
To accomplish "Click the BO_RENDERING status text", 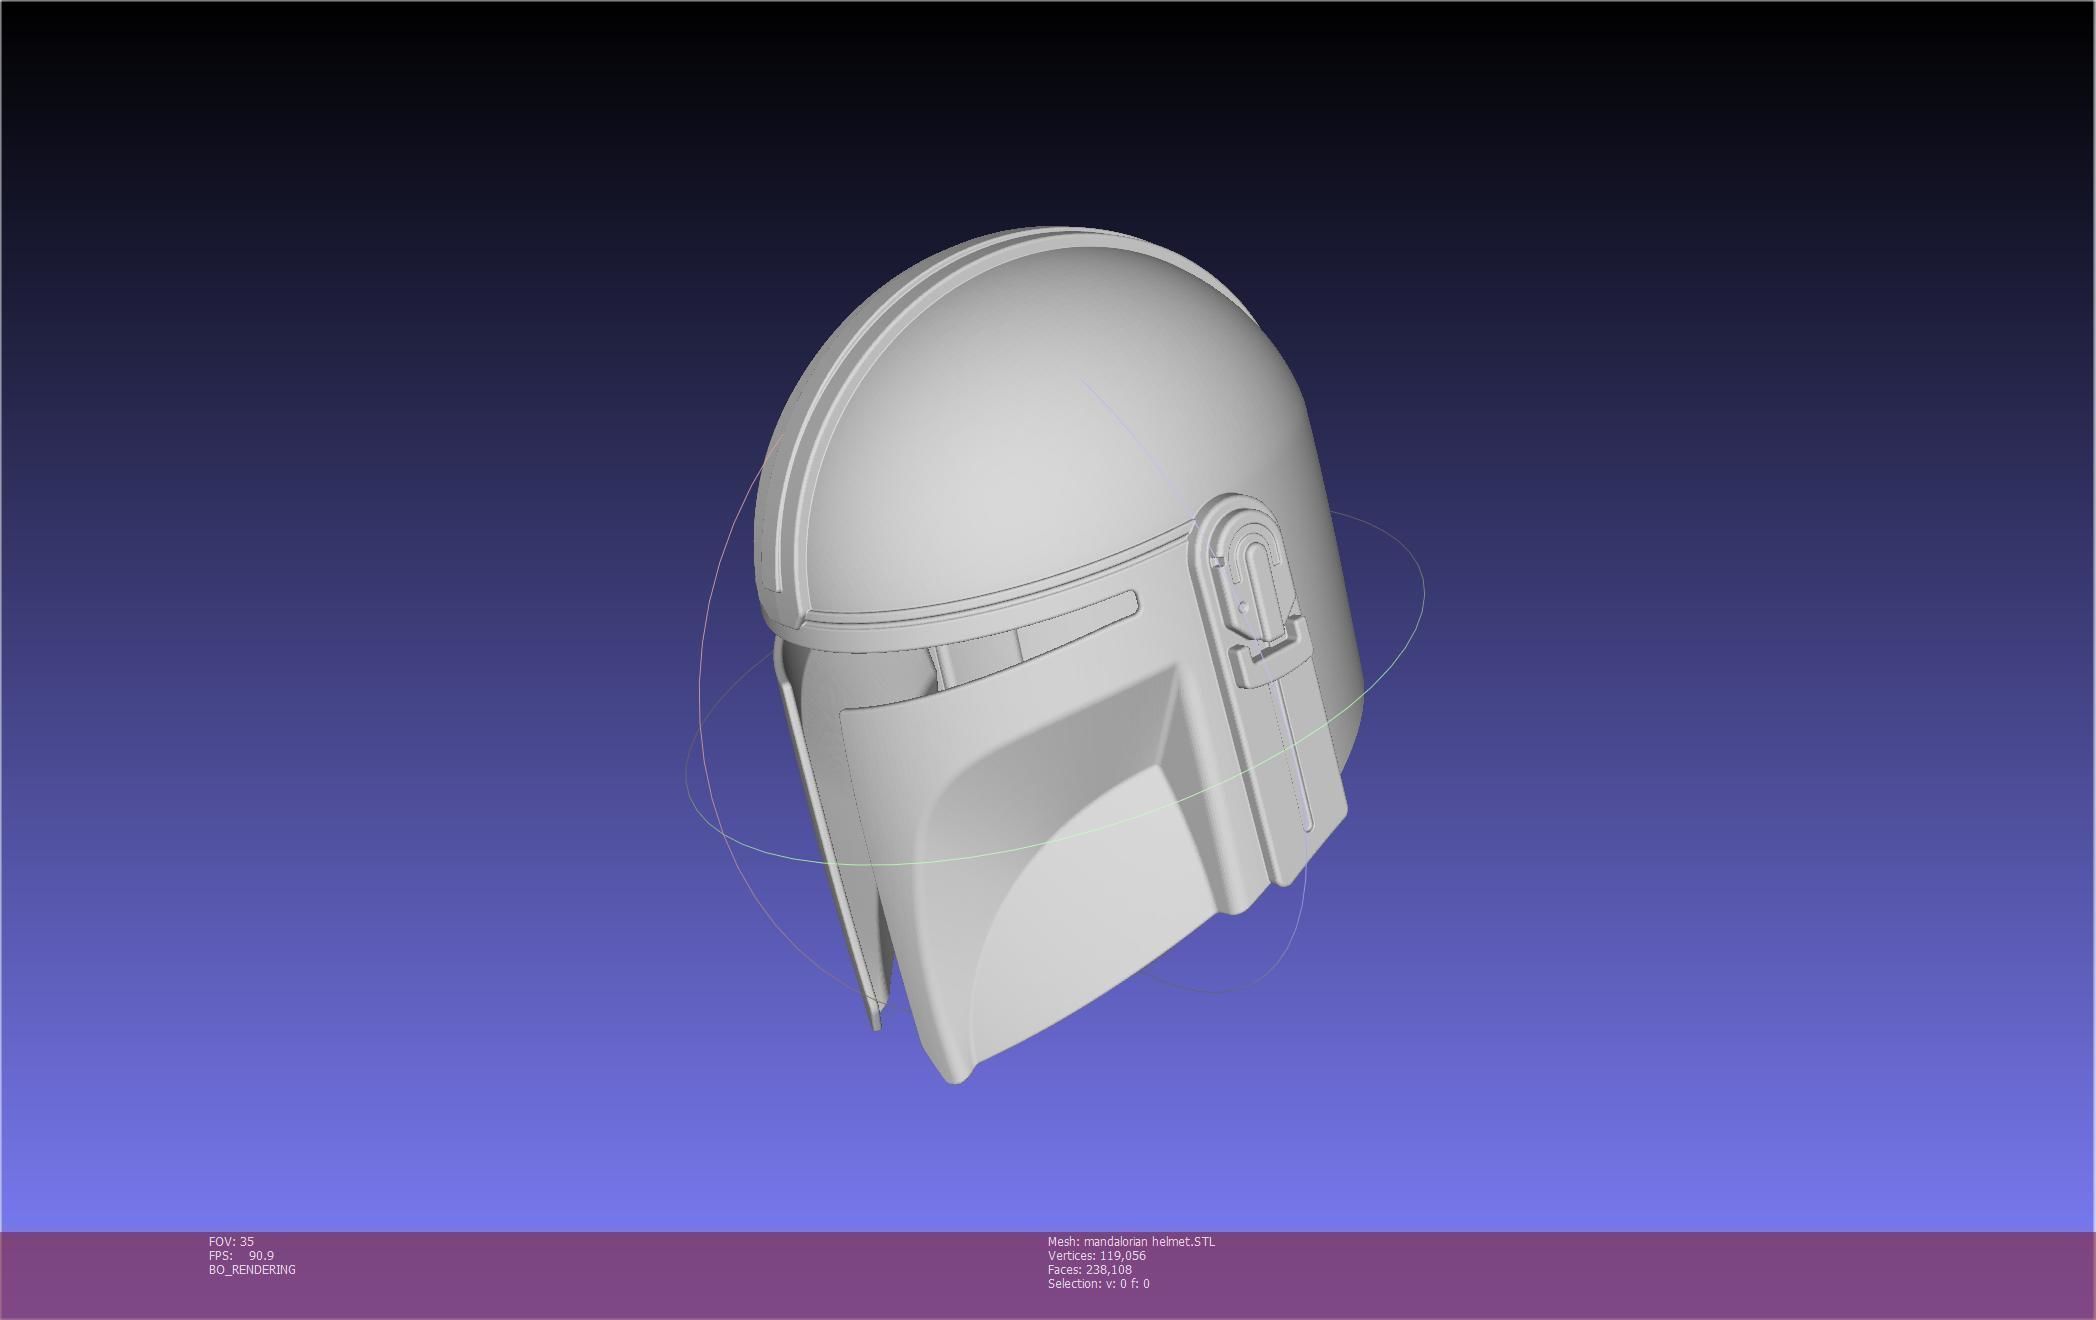I will [252, 1269].
